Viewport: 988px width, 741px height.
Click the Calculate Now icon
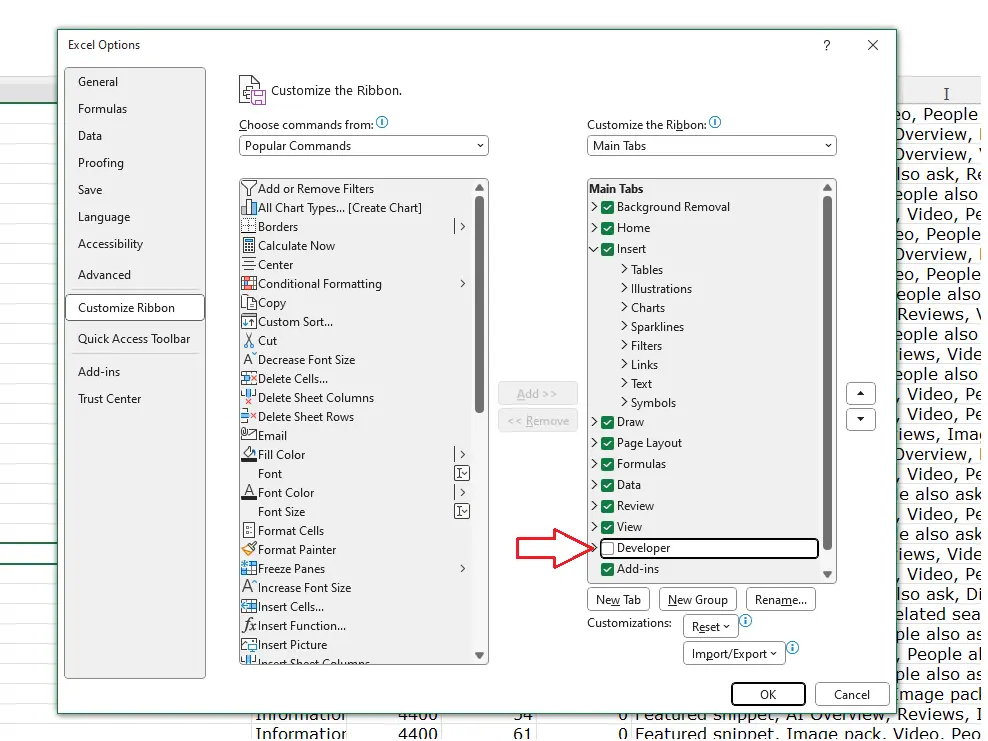[x=250, y=246]
